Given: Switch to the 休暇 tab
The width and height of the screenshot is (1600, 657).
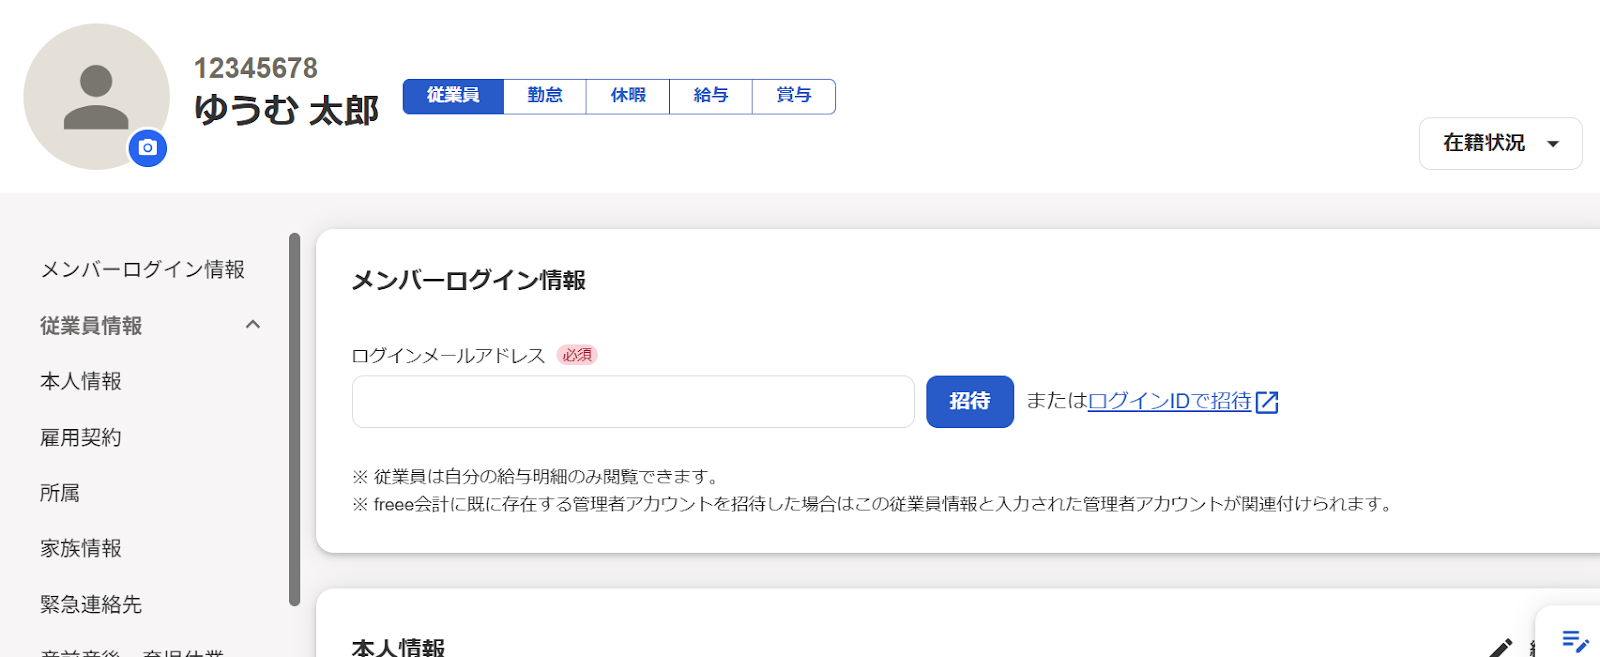Looking at the screenshot, I should [x=628, y=96].
